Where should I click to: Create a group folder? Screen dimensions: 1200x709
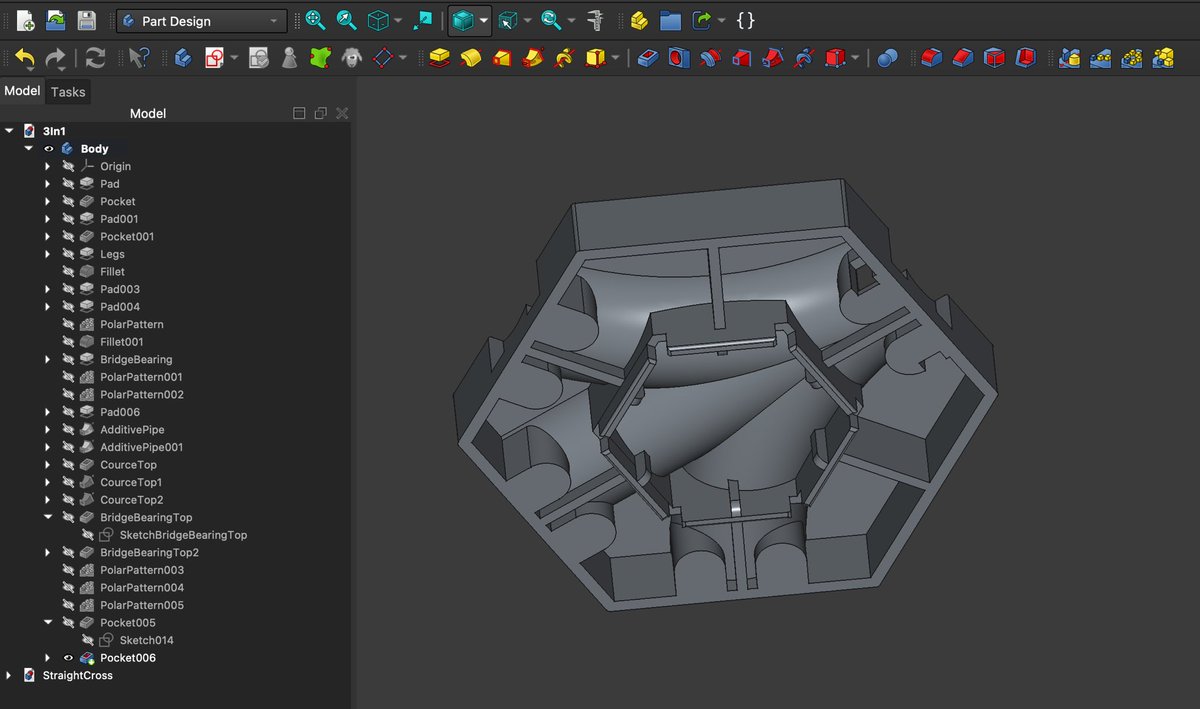click(x=670, y=20)
